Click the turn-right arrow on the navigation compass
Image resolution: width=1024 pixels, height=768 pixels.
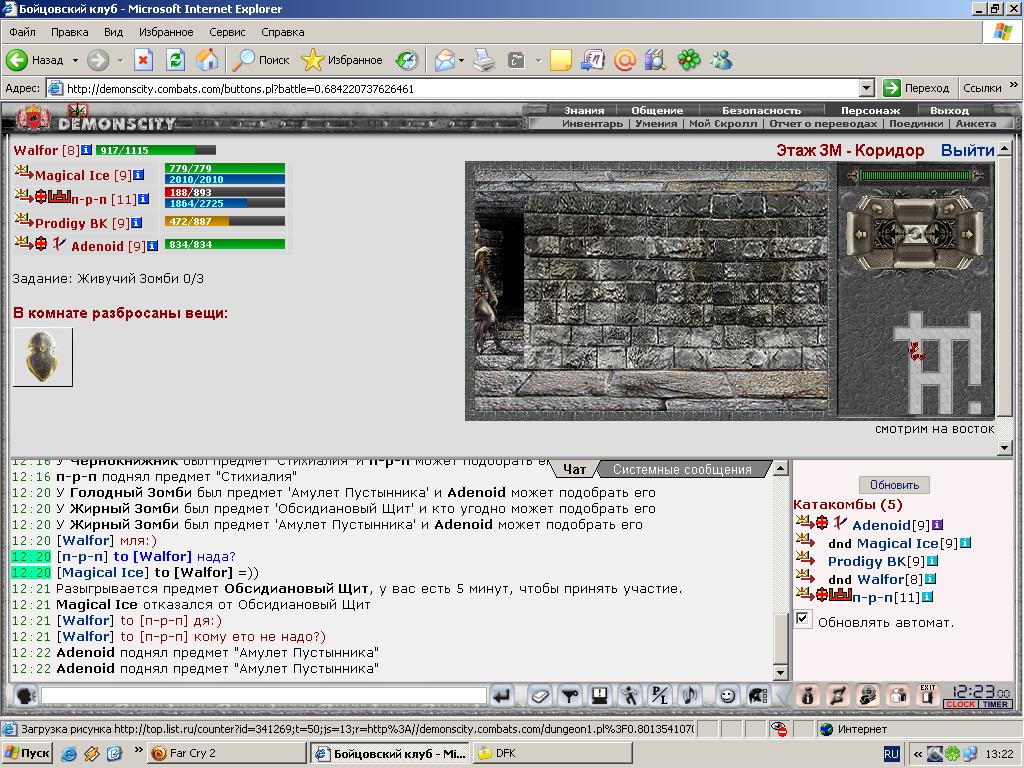(x=967, y=234)
